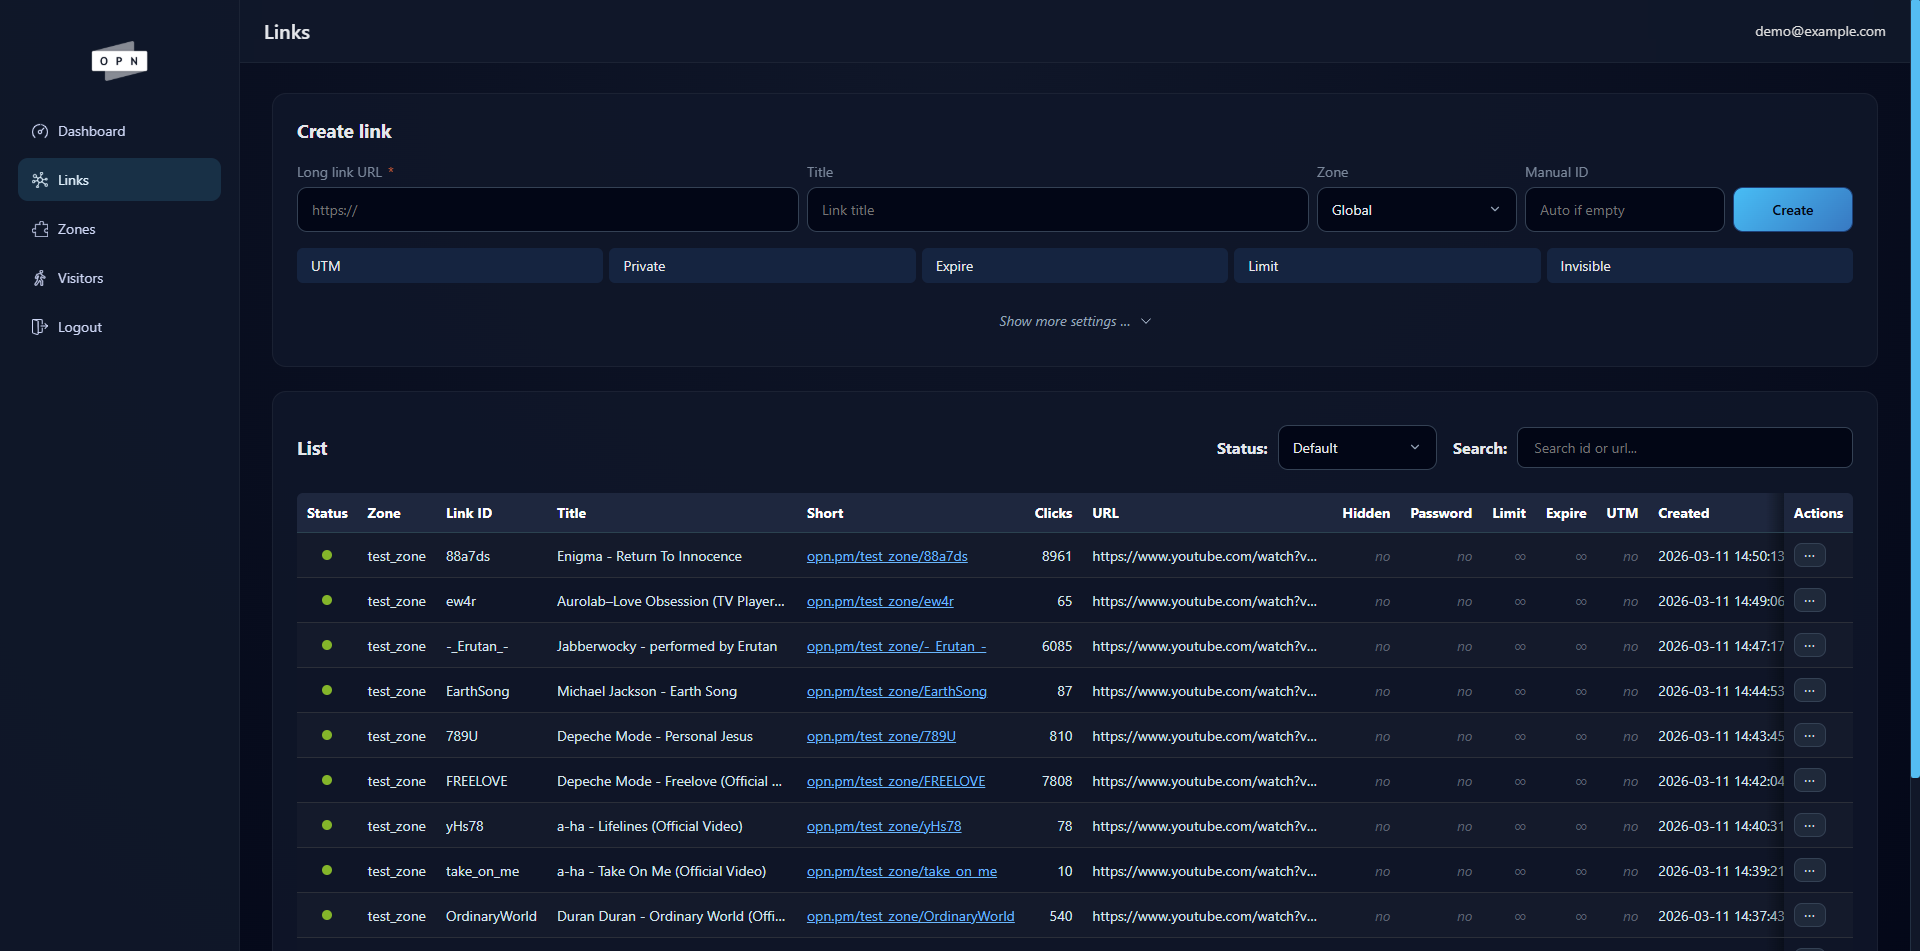Image resolution: width=1920 pixels, height=951 pixels.
Task: Click the Visitors walking-person icon
Action: point(40,278)
